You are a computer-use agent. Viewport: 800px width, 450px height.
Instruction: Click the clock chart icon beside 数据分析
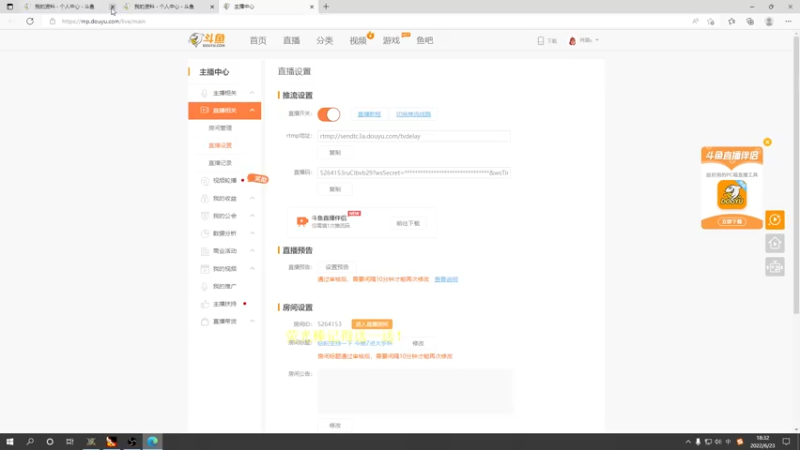(205, 233)
